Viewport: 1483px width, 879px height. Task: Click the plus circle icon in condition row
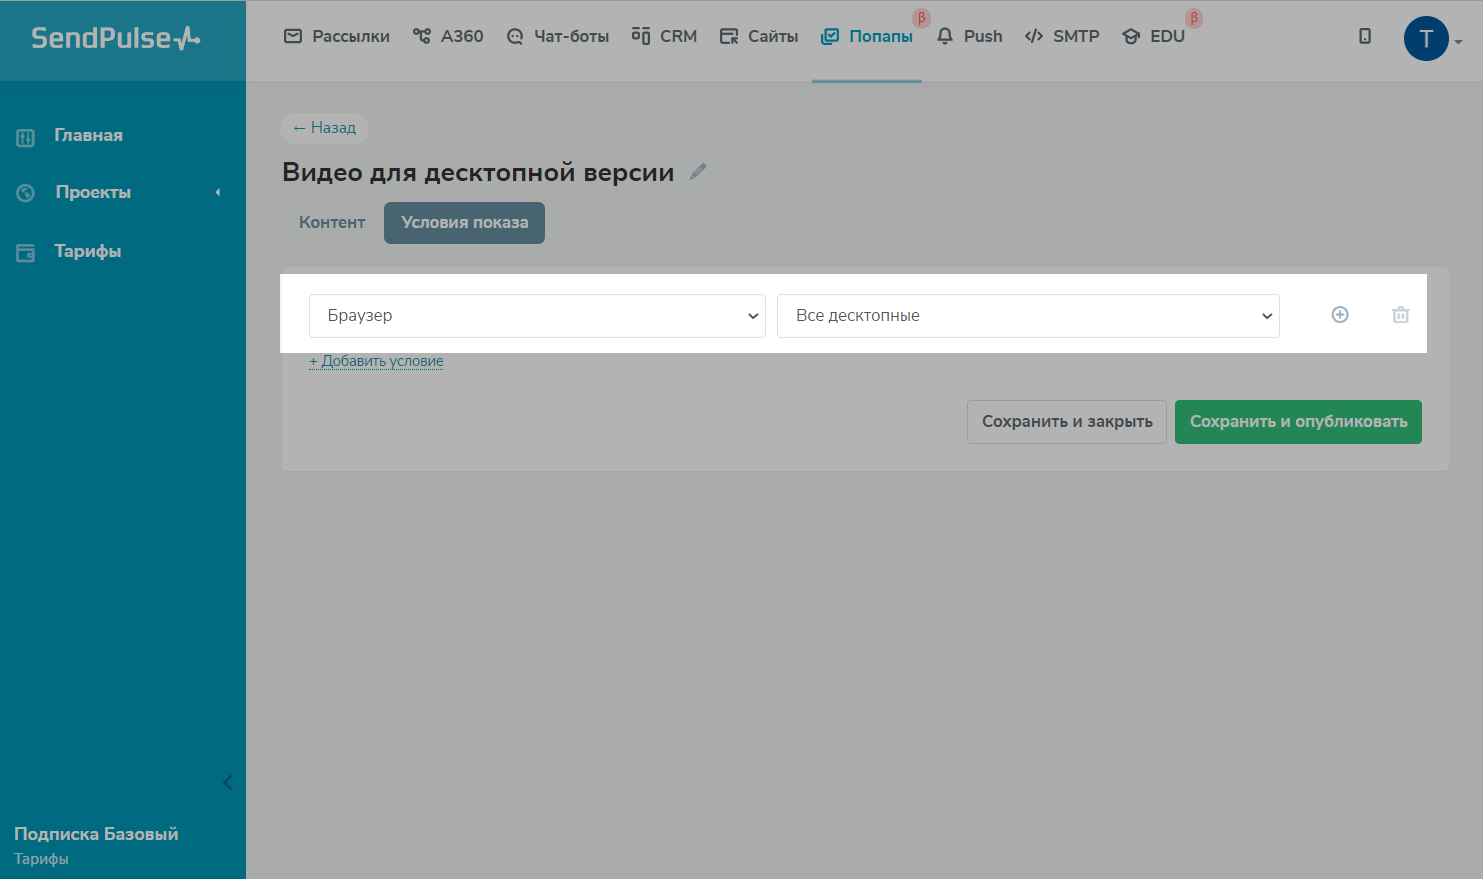(1340, 315)
